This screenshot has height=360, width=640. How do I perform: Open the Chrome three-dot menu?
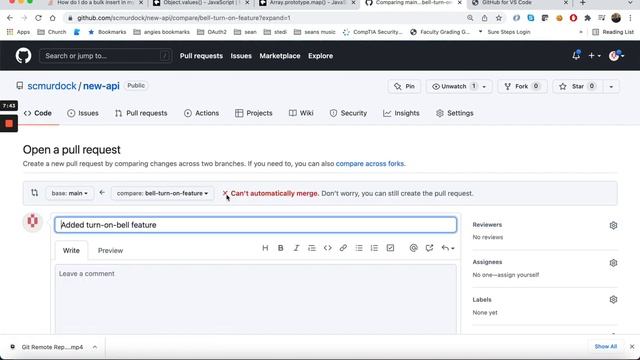tap(631, 18)
